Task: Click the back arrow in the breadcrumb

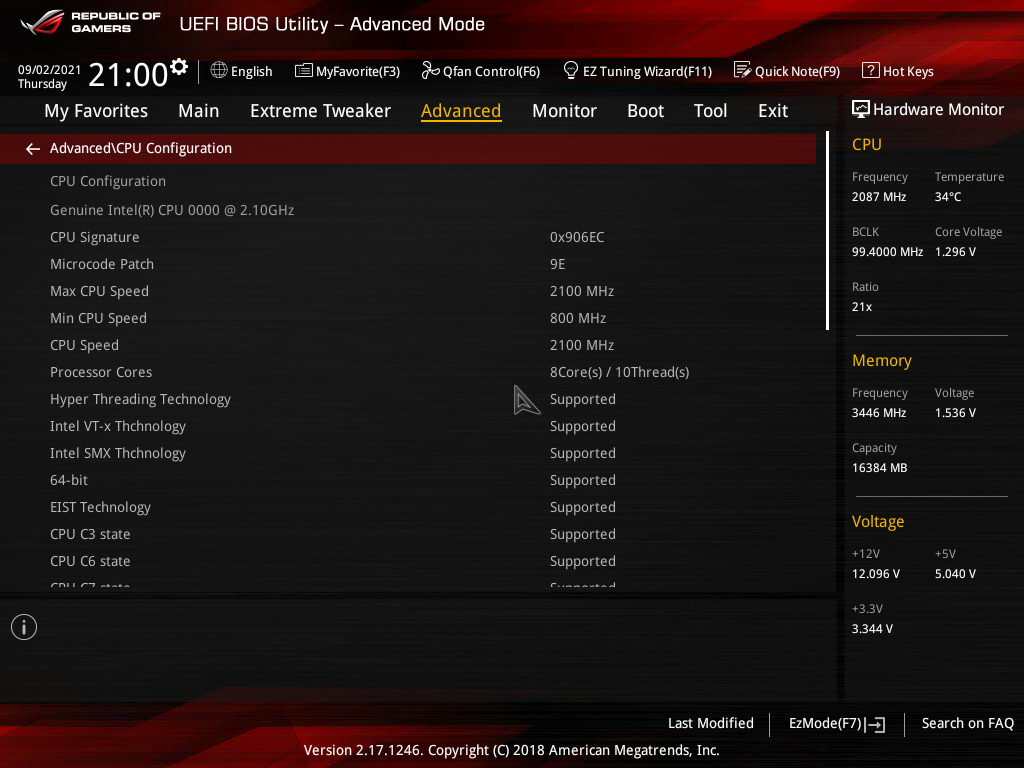Action: (33, 149)
